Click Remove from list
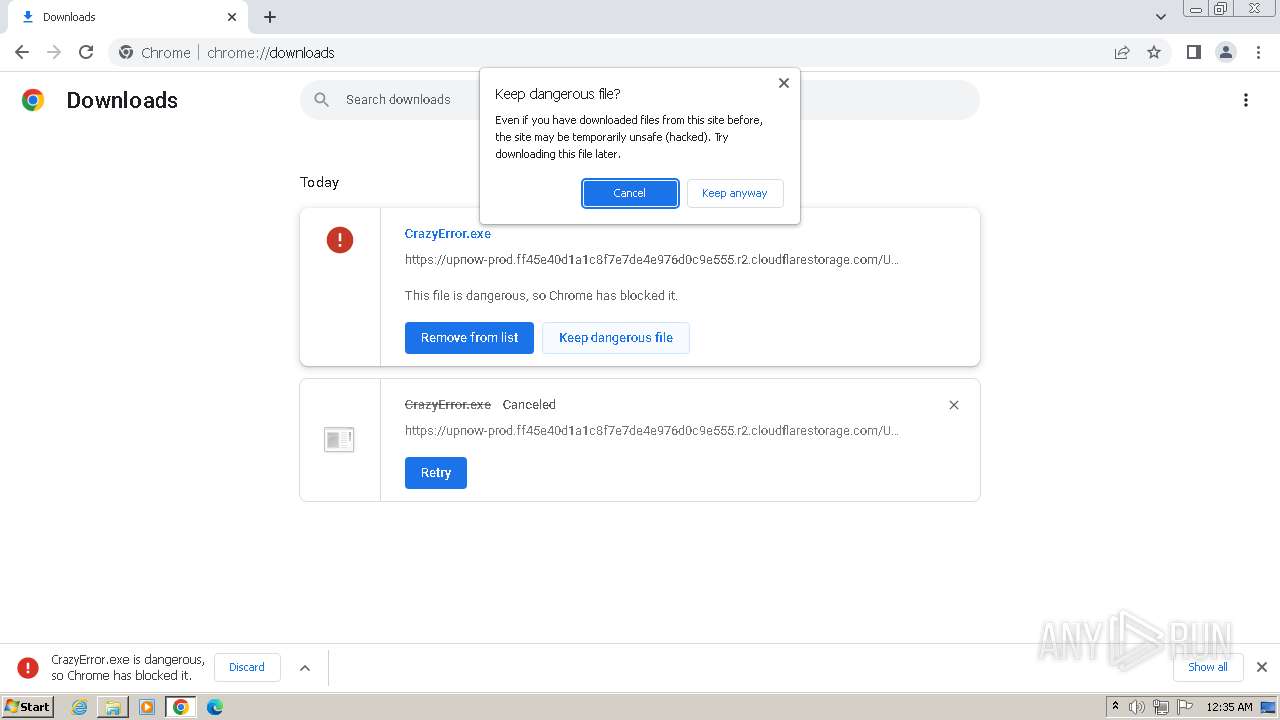Image resolution: width=1280 pixels, height=720 pixels. [469, 338]
